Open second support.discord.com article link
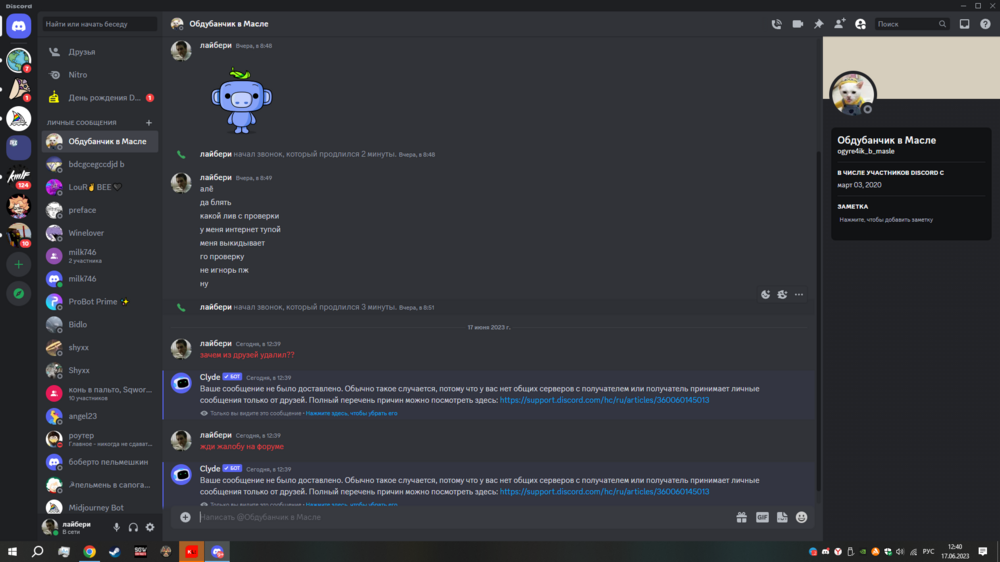 click(x=604, y=492)
